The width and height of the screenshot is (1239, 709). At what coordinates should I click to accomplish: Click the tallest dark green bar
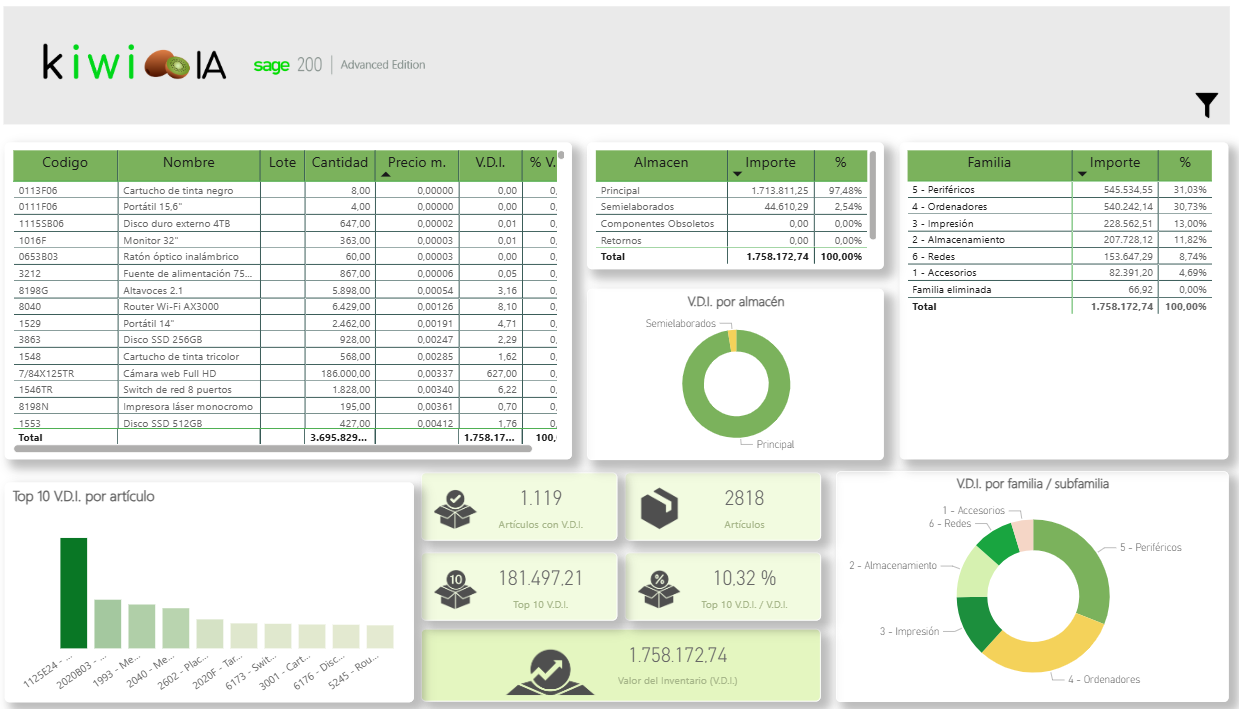[73, 592]
